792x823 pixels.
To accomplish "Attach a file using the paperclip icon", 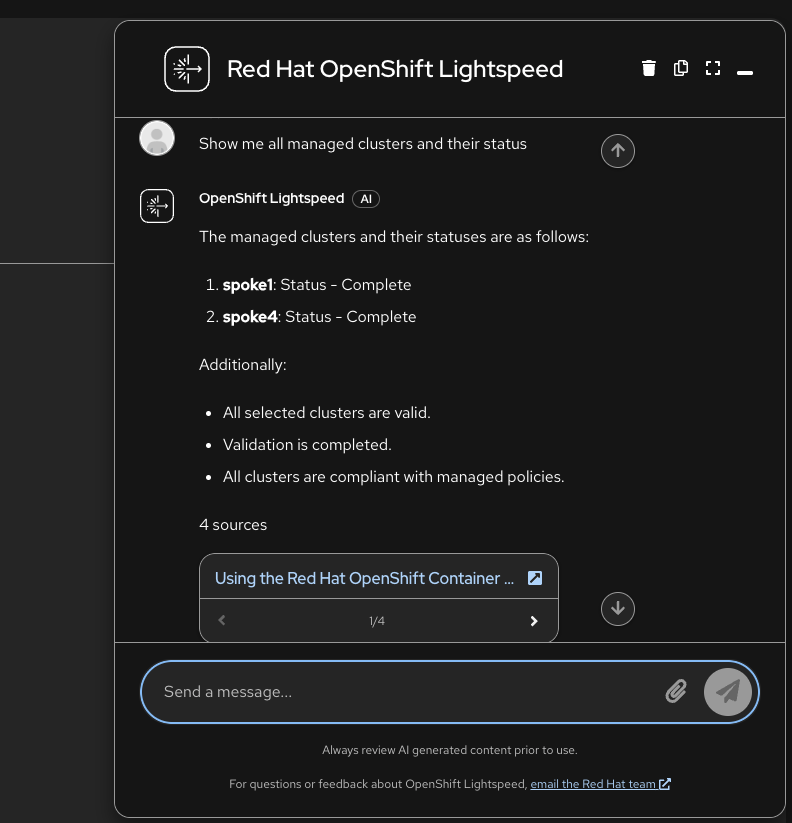I will 676,691.
